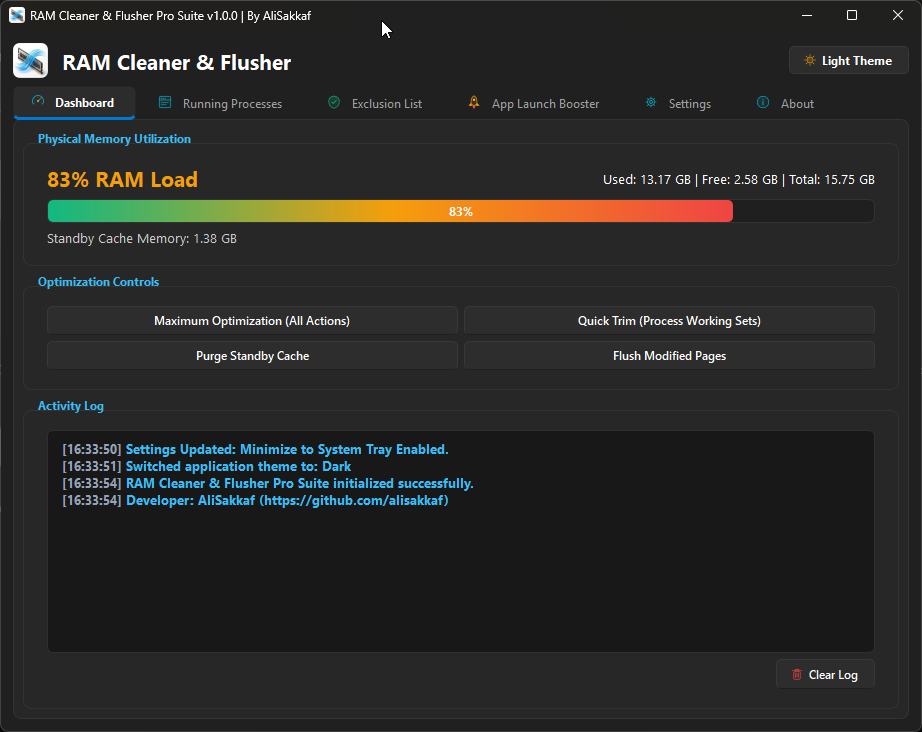Open the Dashboard tab
The image size is (922, 732).
[x=75, y=103]
